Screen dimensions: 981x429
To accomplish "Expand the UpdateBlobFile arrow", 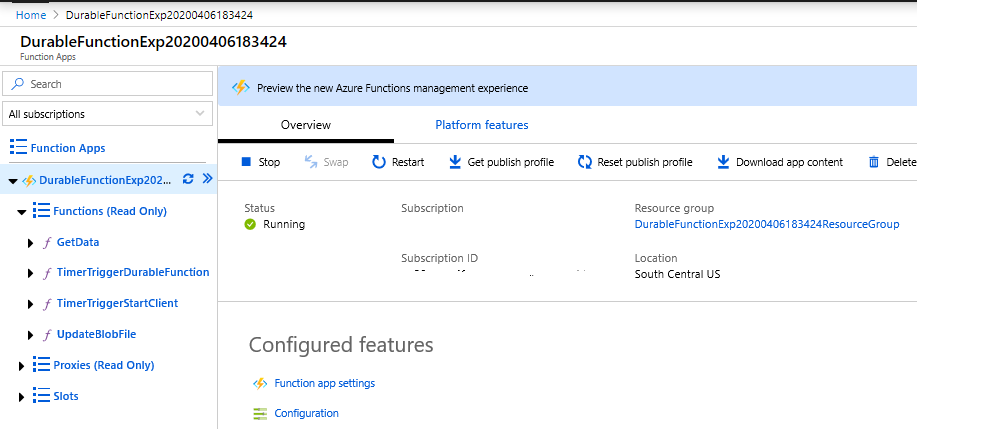I will pyautogui.click(x=30, y=335).
